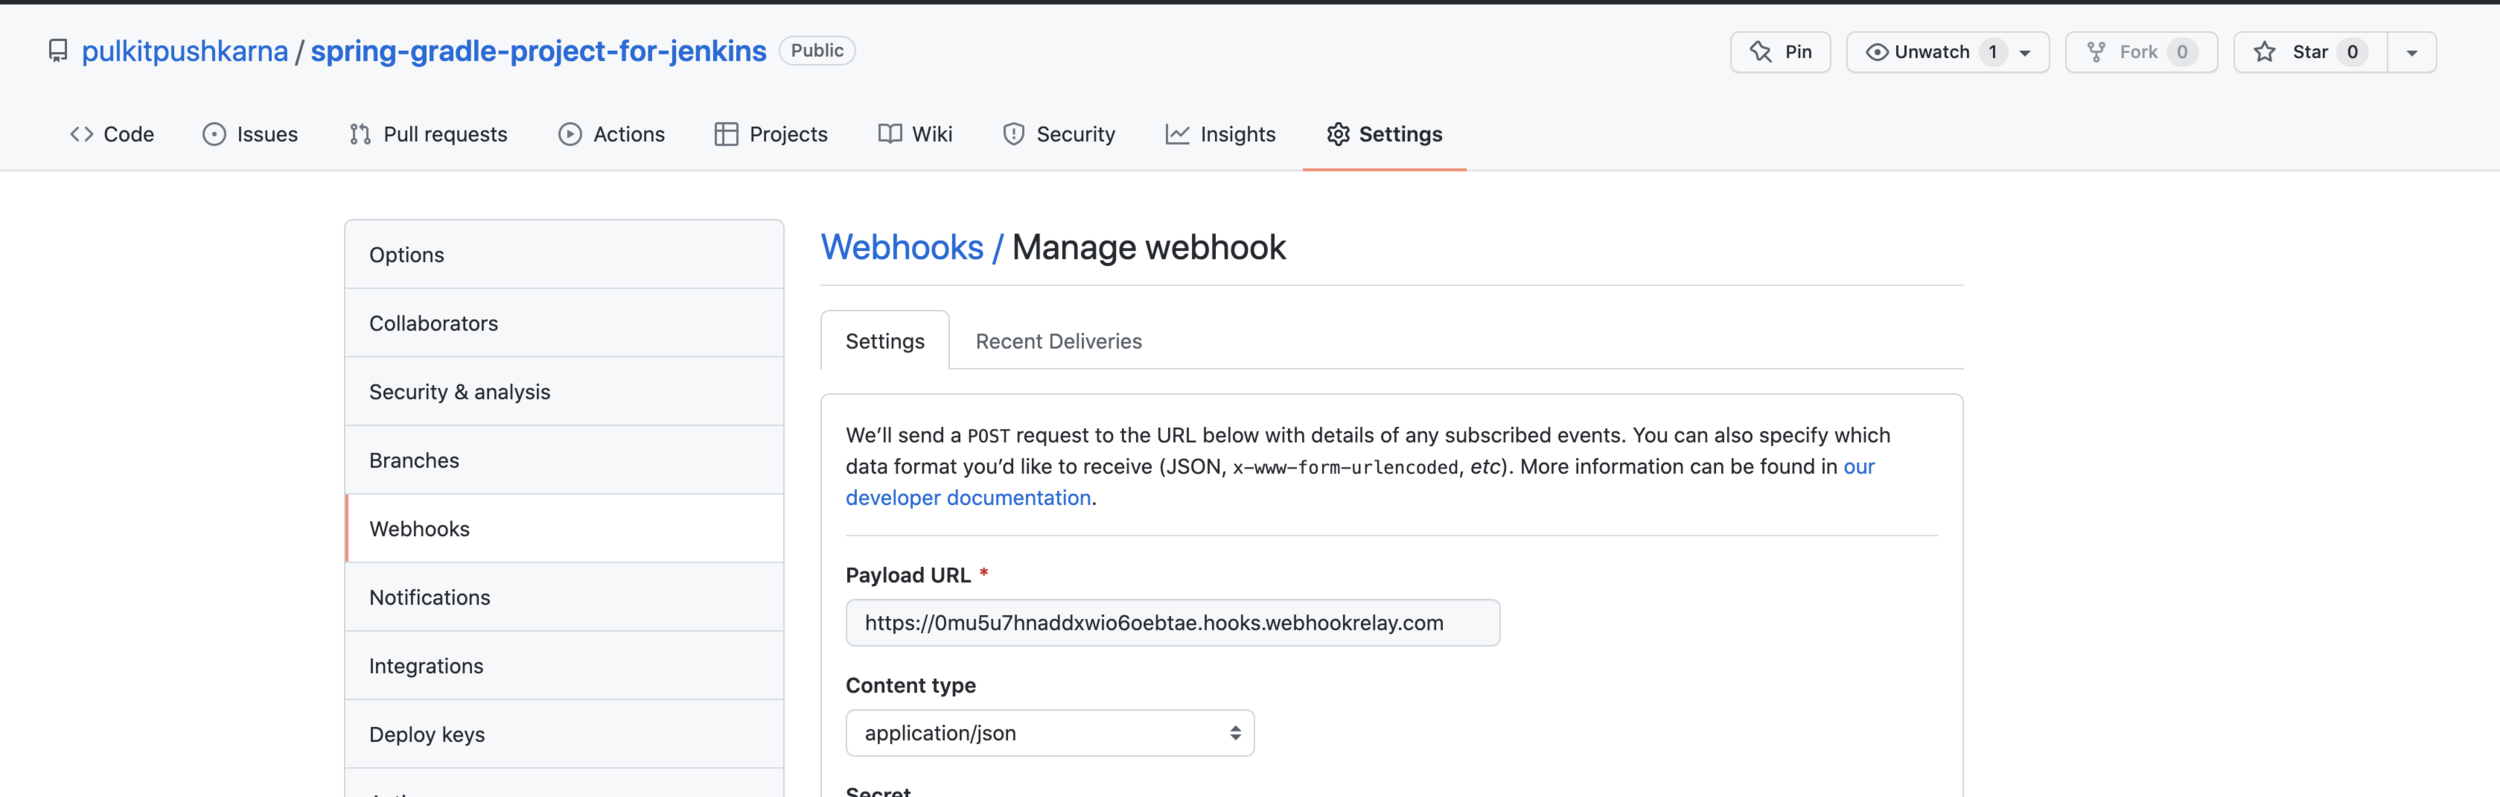
Task: Open Security & analysis sidebar item
Action: (564, 392)
